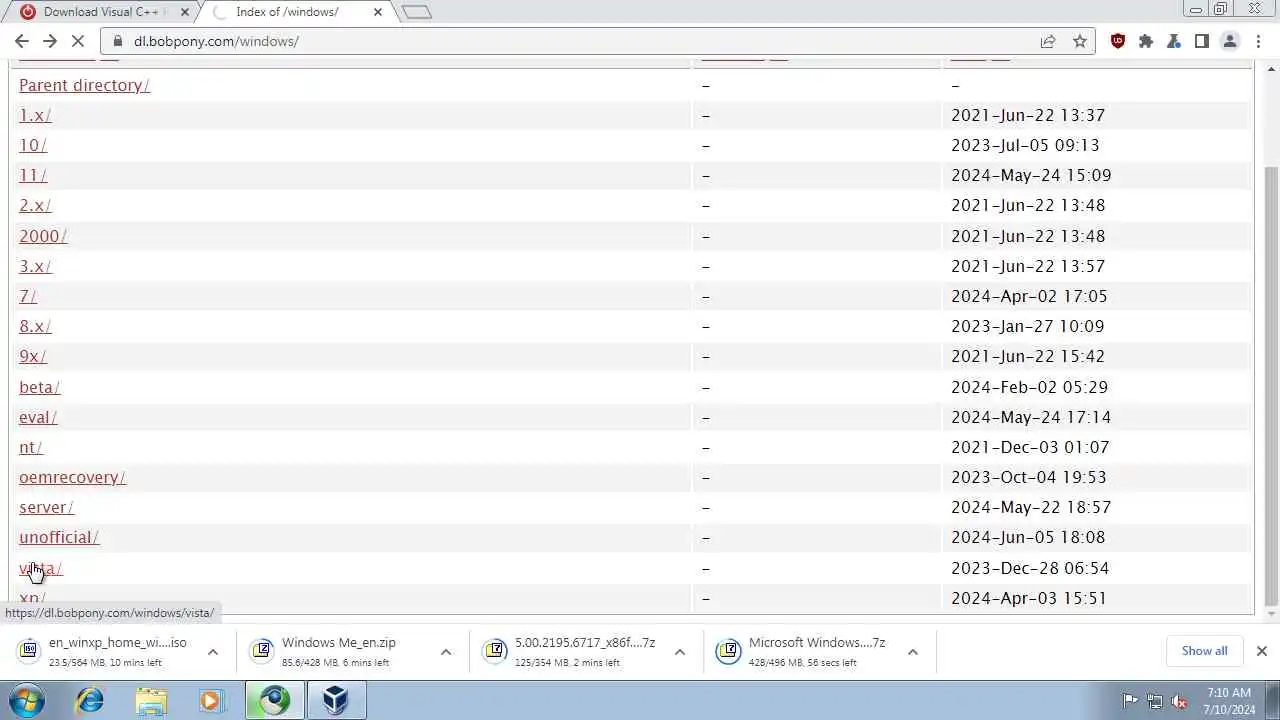The image size is (1280, 720).
Task: Close the Index of /windows/ tab
Action: pos(378,12)
